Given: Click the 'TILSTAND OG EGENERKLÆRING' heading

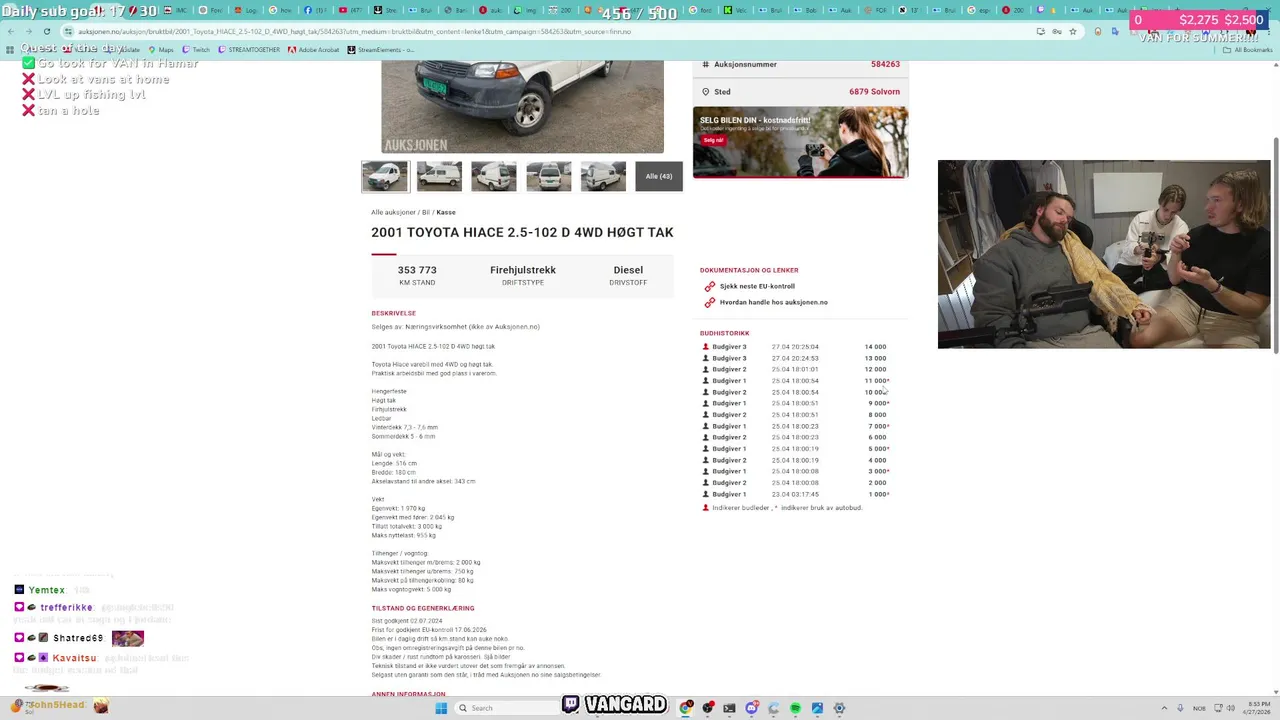Looking at the screenshot, I should pyautogui.click(x=423, y=608).
